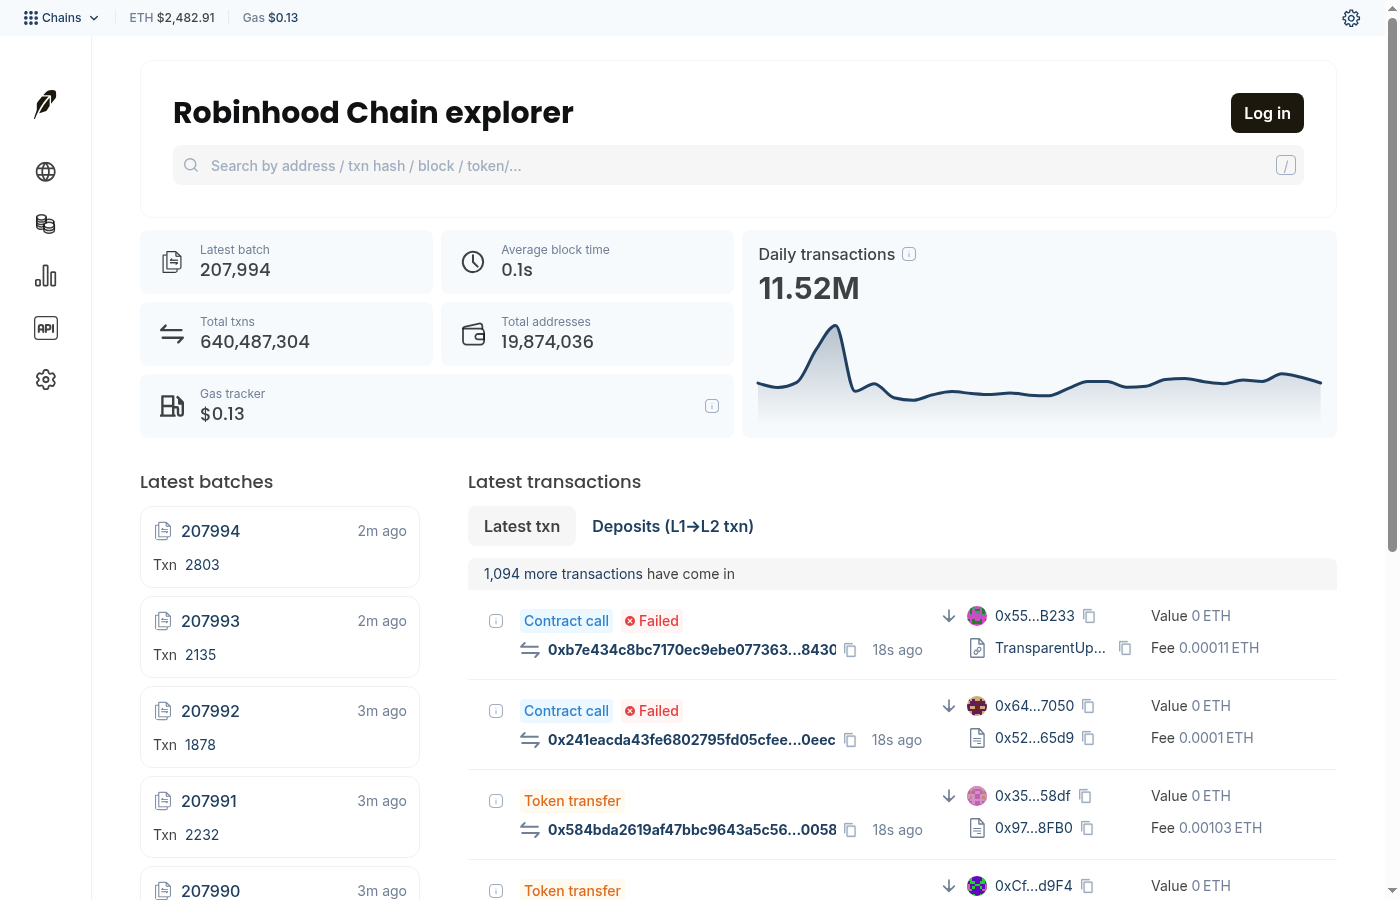1400x900 pixels.
Task: Open batch 207992
Action: [211, 711]
